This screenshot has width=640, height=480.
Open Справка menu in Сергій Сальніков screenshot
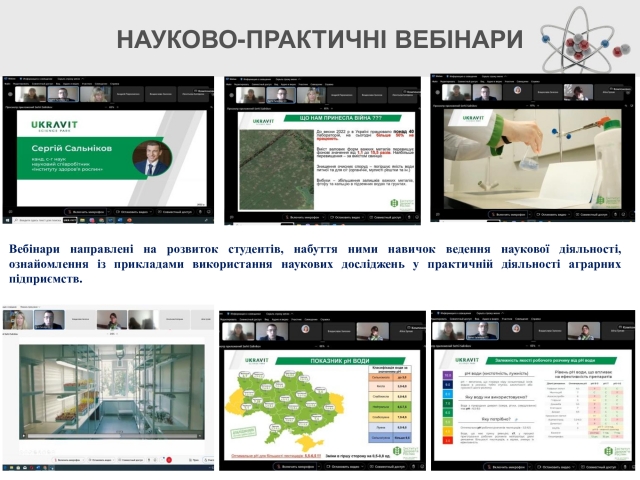(x=115, y=84)
